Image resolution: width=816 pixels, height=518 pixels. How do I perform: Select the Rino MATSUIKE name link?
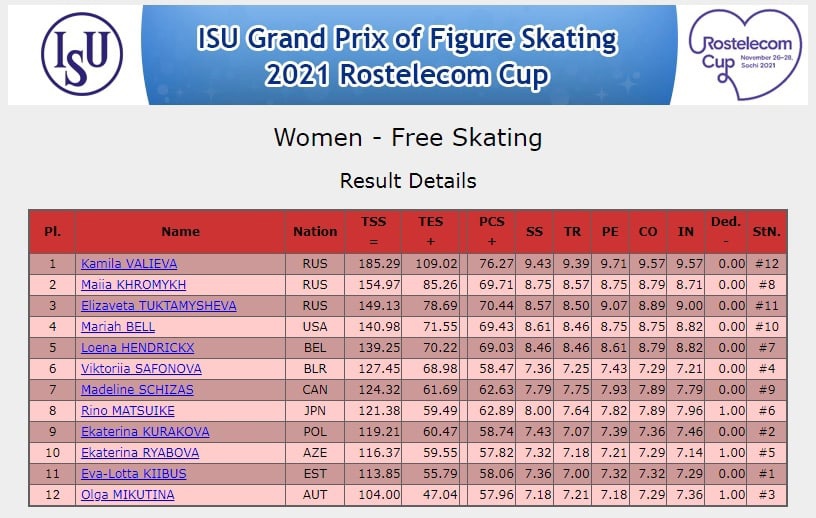tap(128, 411)
